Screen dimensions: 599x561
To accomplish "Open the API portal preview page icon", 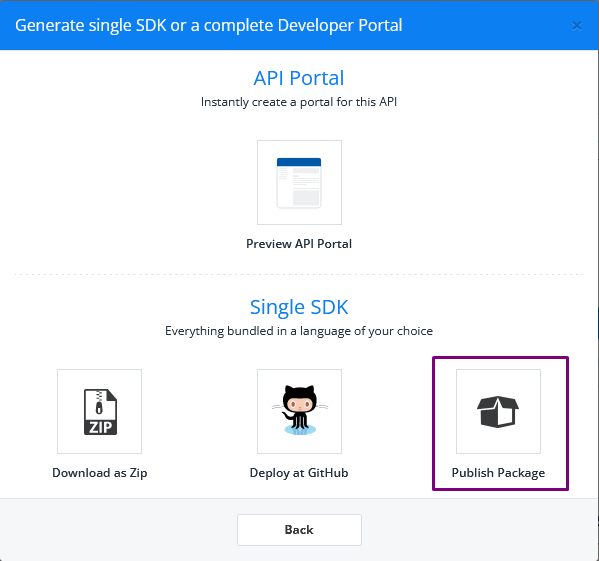I will pos(299,183).
